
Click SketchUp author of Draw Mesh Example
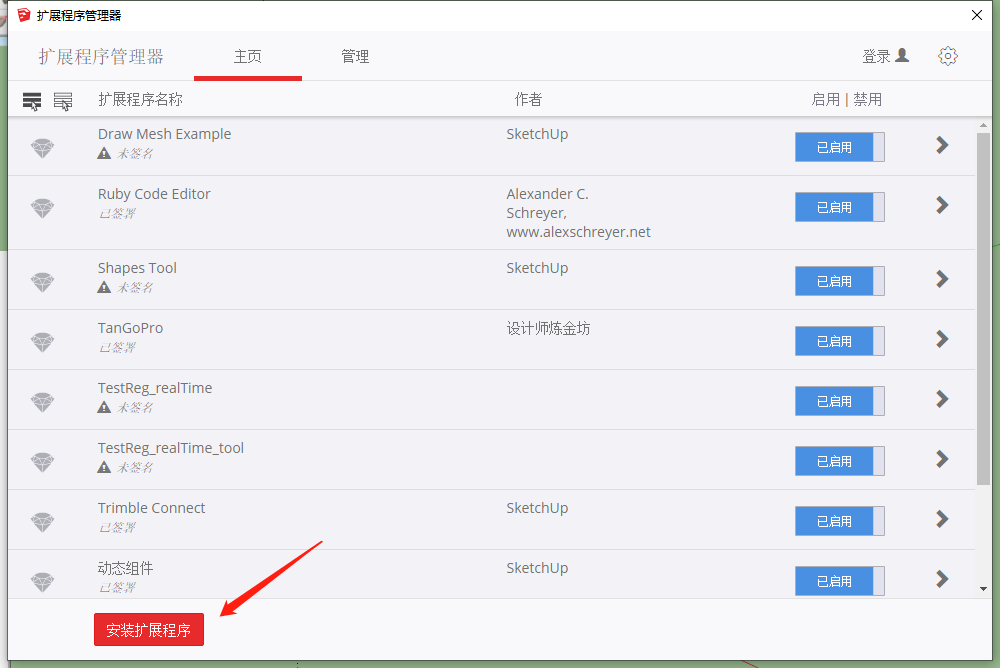[537, 134]
